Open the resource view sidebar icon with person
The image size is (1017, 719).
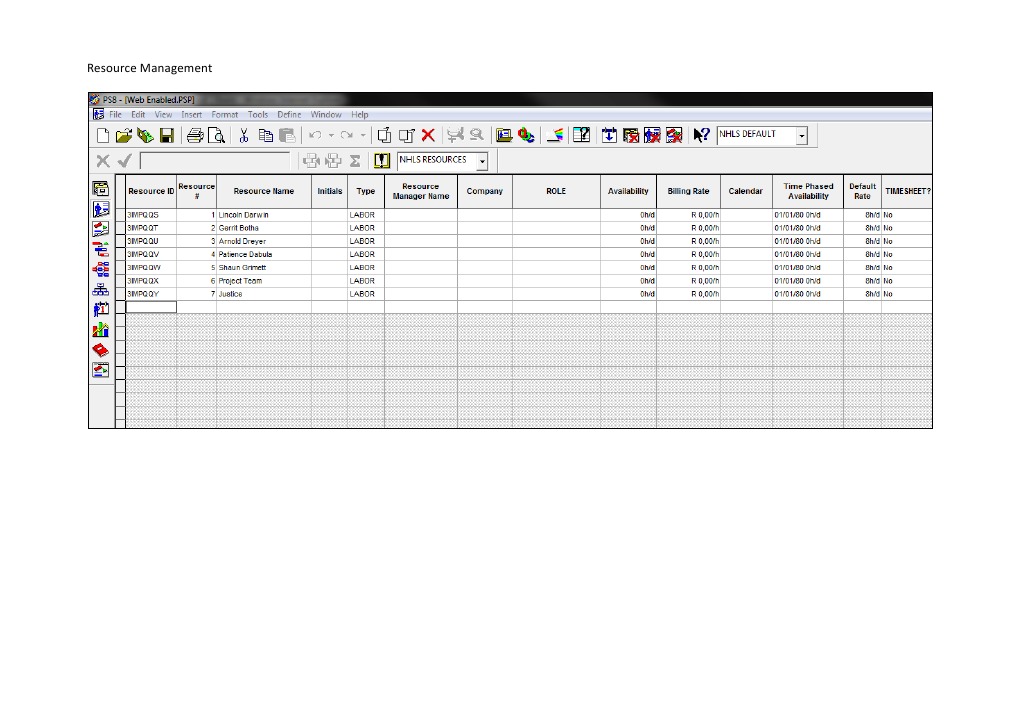(x=101, y=209)
